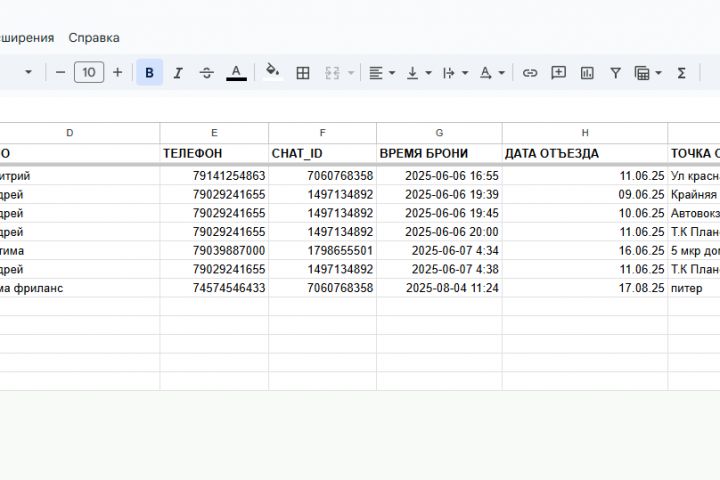Select booking time 2025-06-07 4:38
This screenshot has height=480, width=720.
(439, 269)
